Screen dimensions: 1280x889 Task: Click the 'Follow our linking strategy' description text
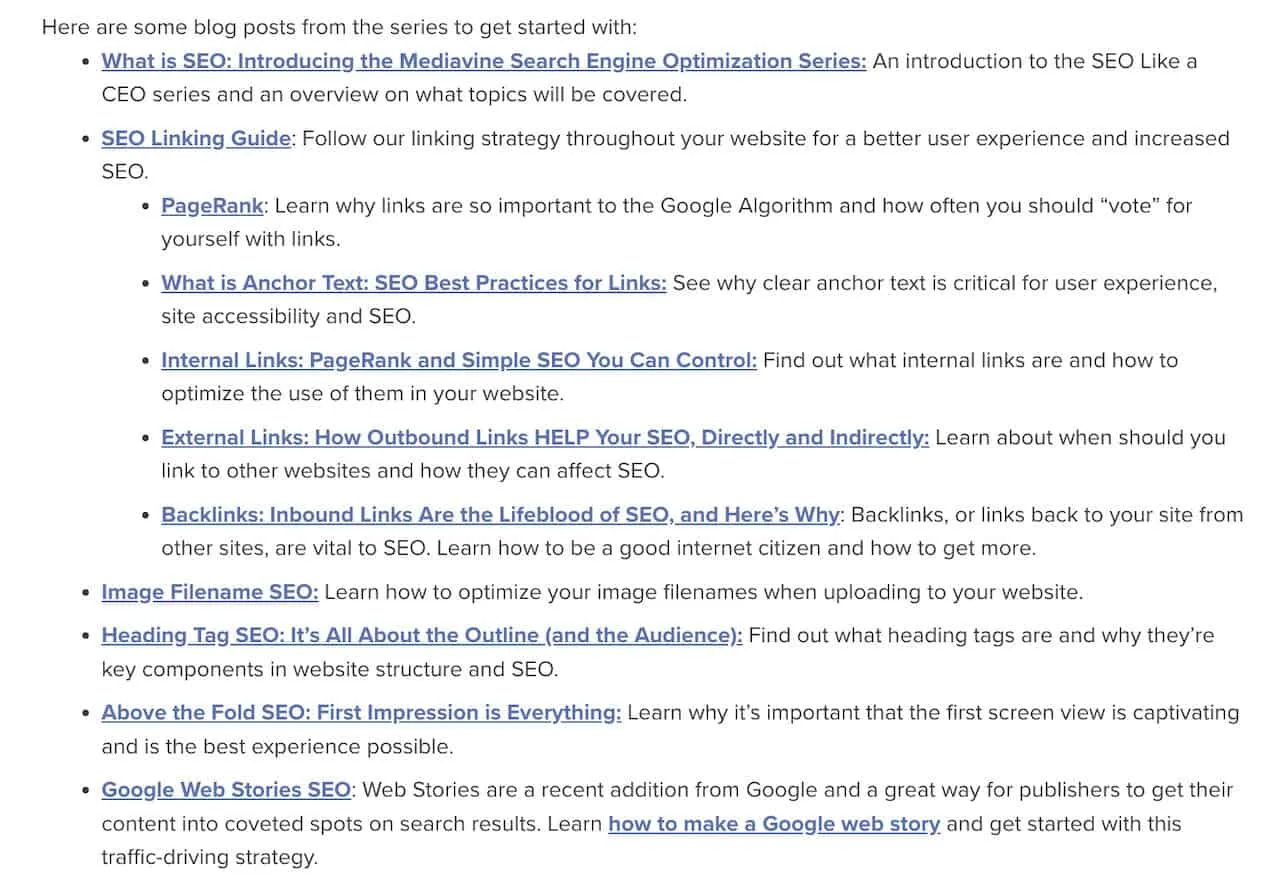tap(666, 155)
